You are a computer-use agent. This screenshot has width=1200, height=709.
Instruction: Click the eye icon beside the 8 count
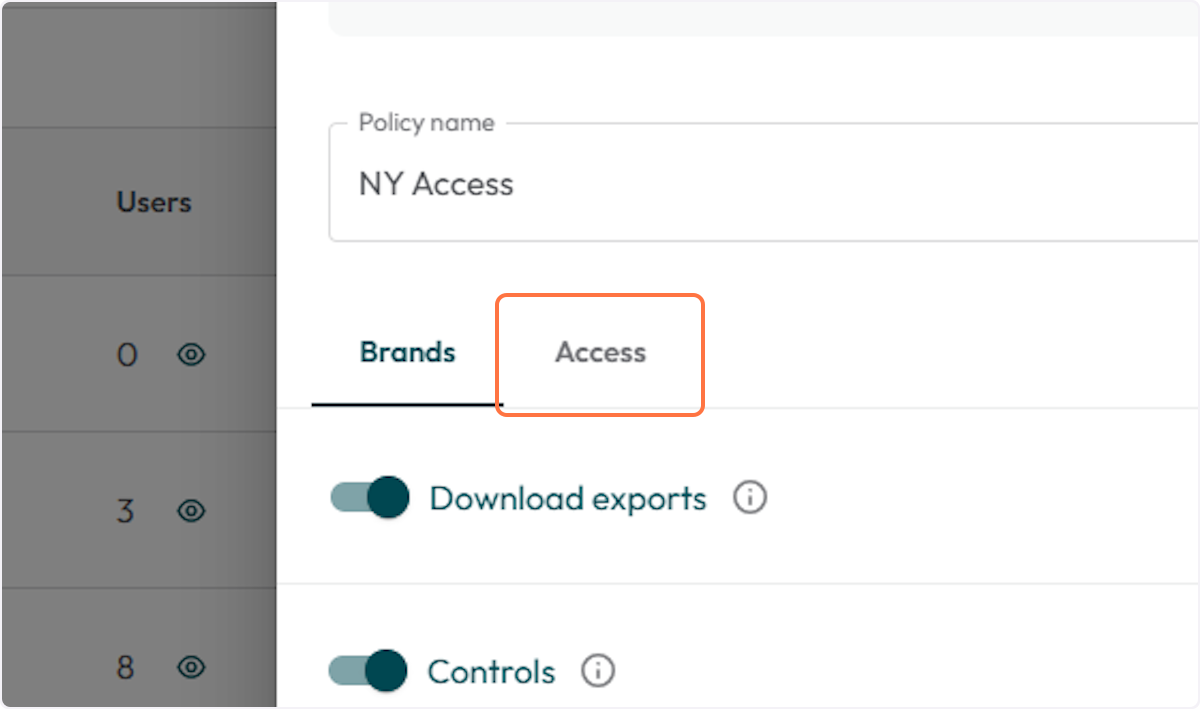[191, 668]
